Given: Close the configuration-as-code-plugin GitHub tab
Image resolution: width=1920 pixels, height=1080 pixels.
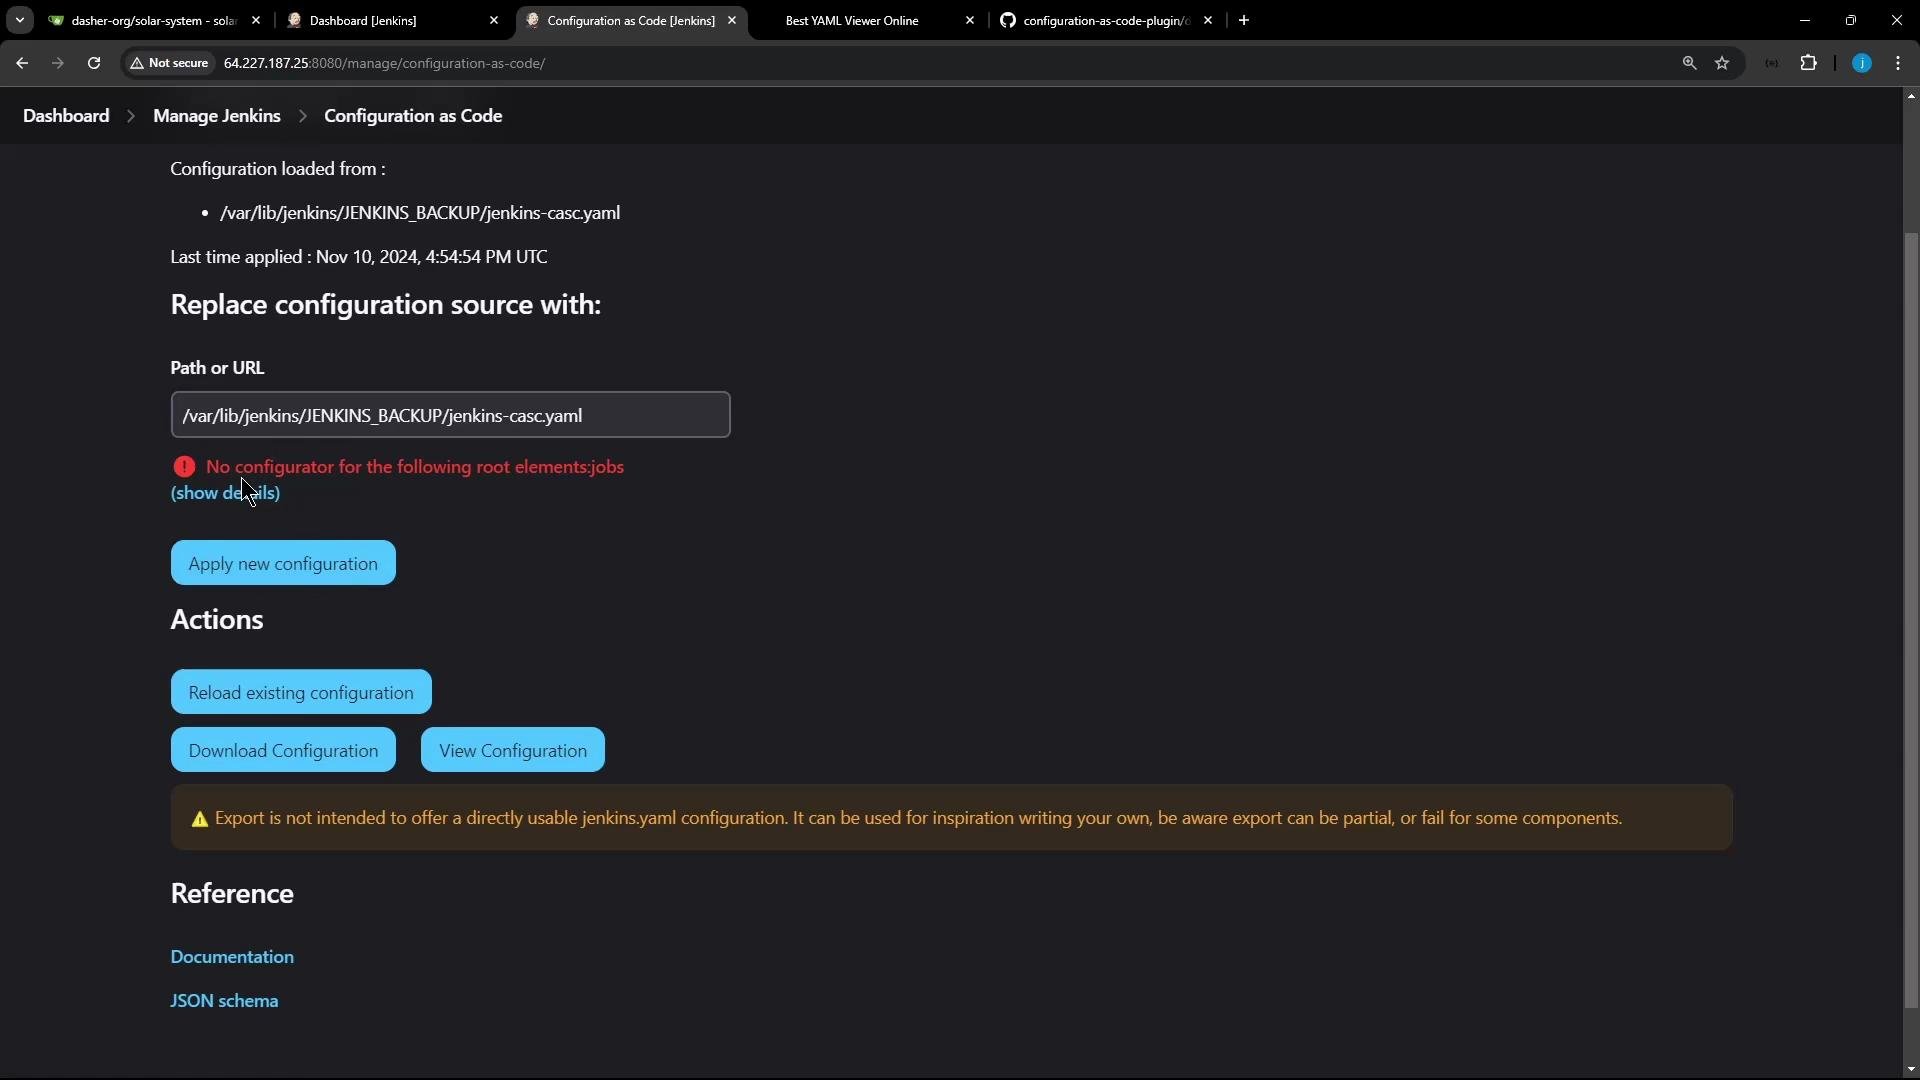Looking at the screenshot, I should [1208, 20].
